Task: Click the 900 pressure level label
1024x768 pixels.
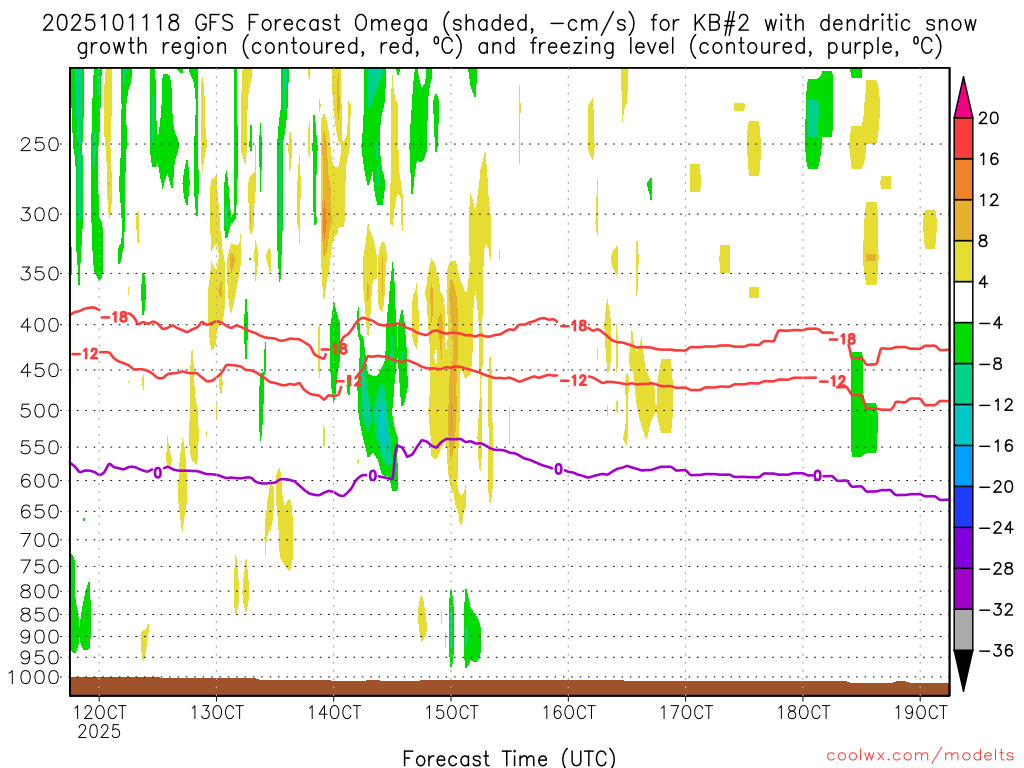Action: click(x=40, y=637)
